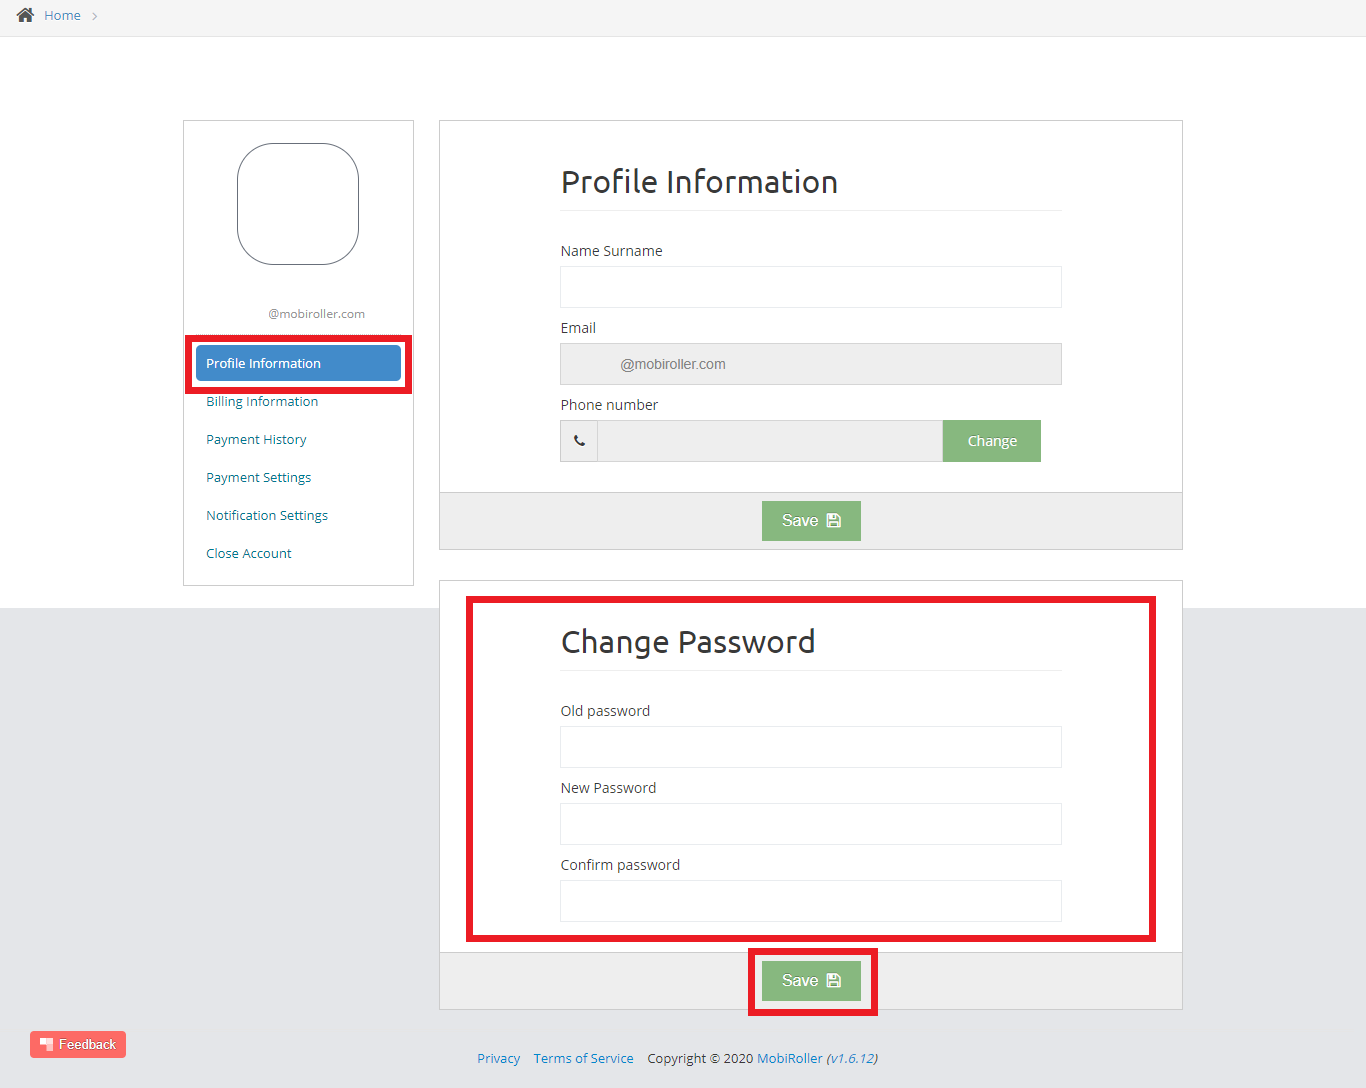Open Profile Information in sidebar
Viewport: 1366px width, 1088px height.
pos(298,363)
